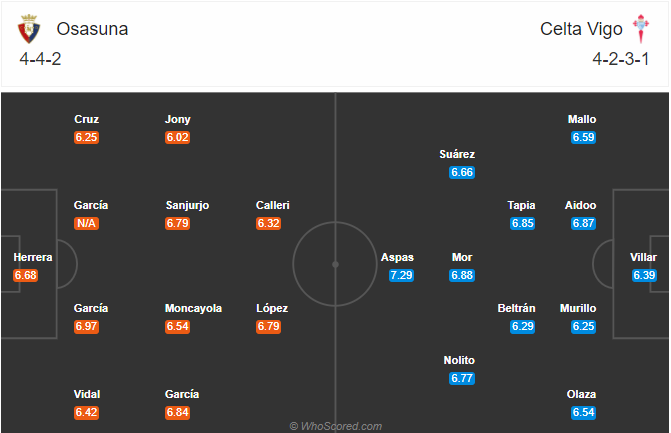Select Villar's 6.39 rating badge

(x=644, y=275)
